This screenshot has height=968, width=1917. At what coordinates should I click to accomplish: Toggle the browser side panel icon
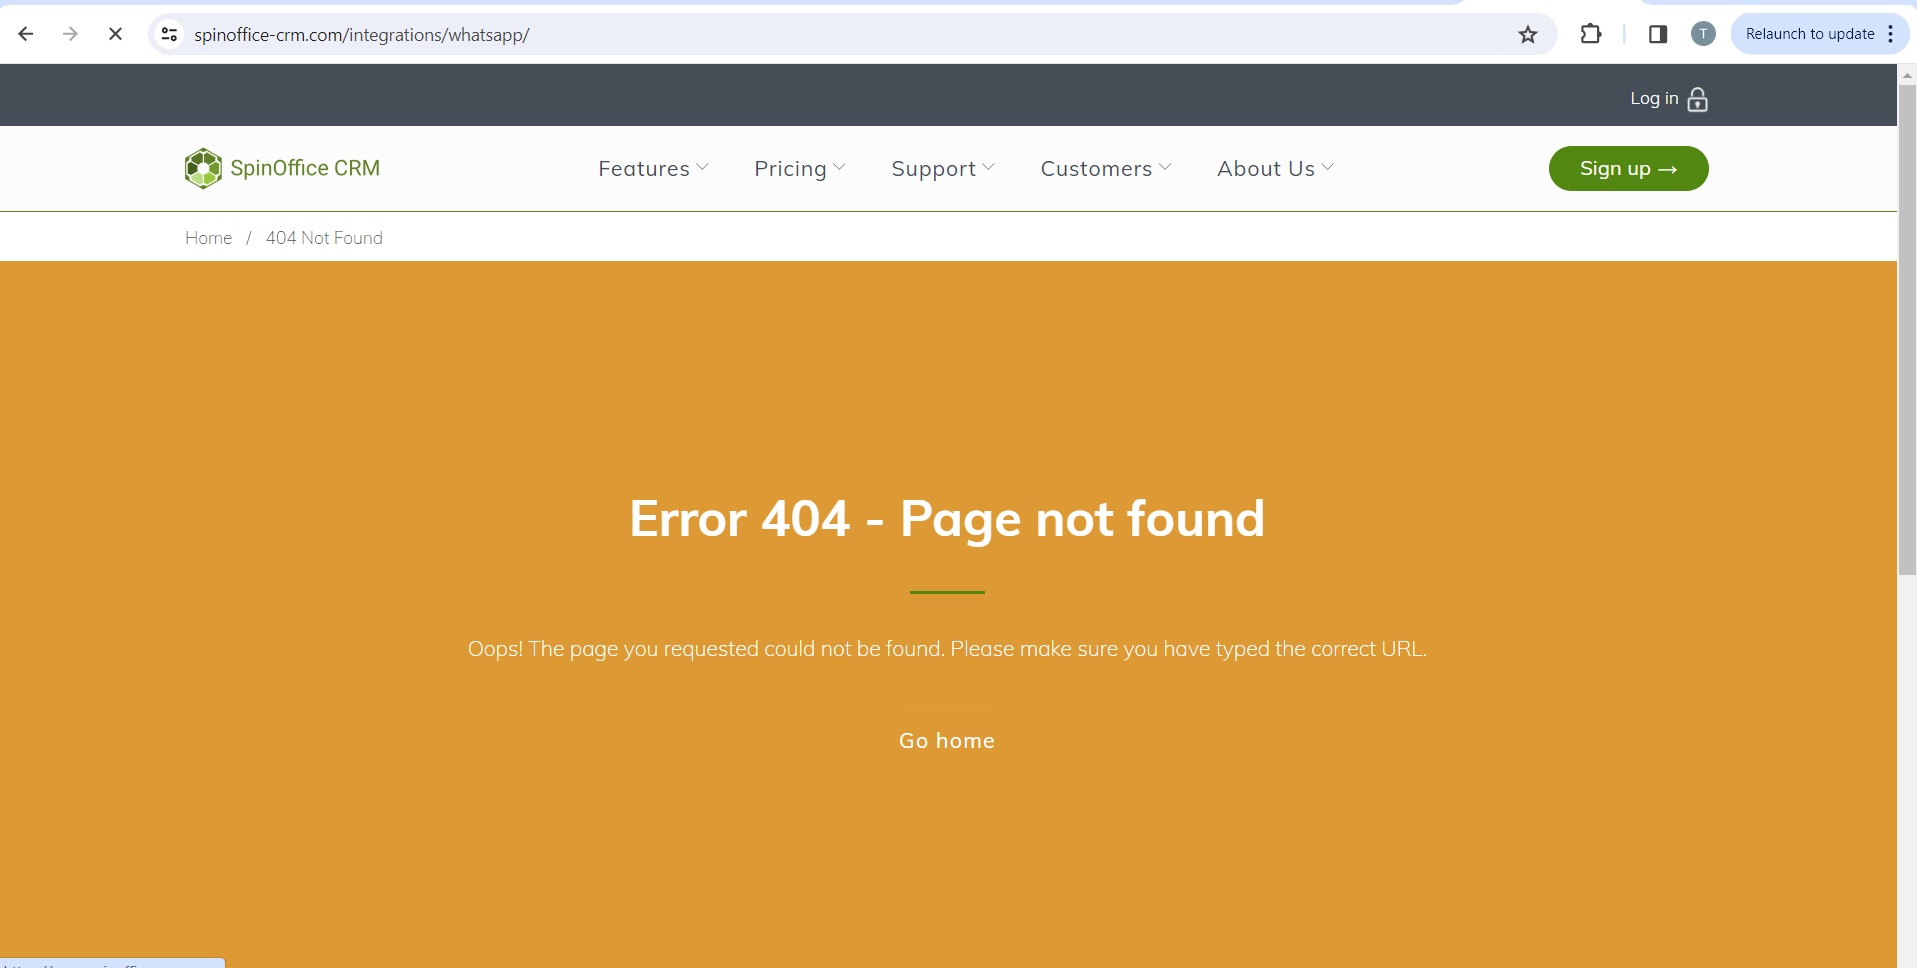pos(1657,34)
